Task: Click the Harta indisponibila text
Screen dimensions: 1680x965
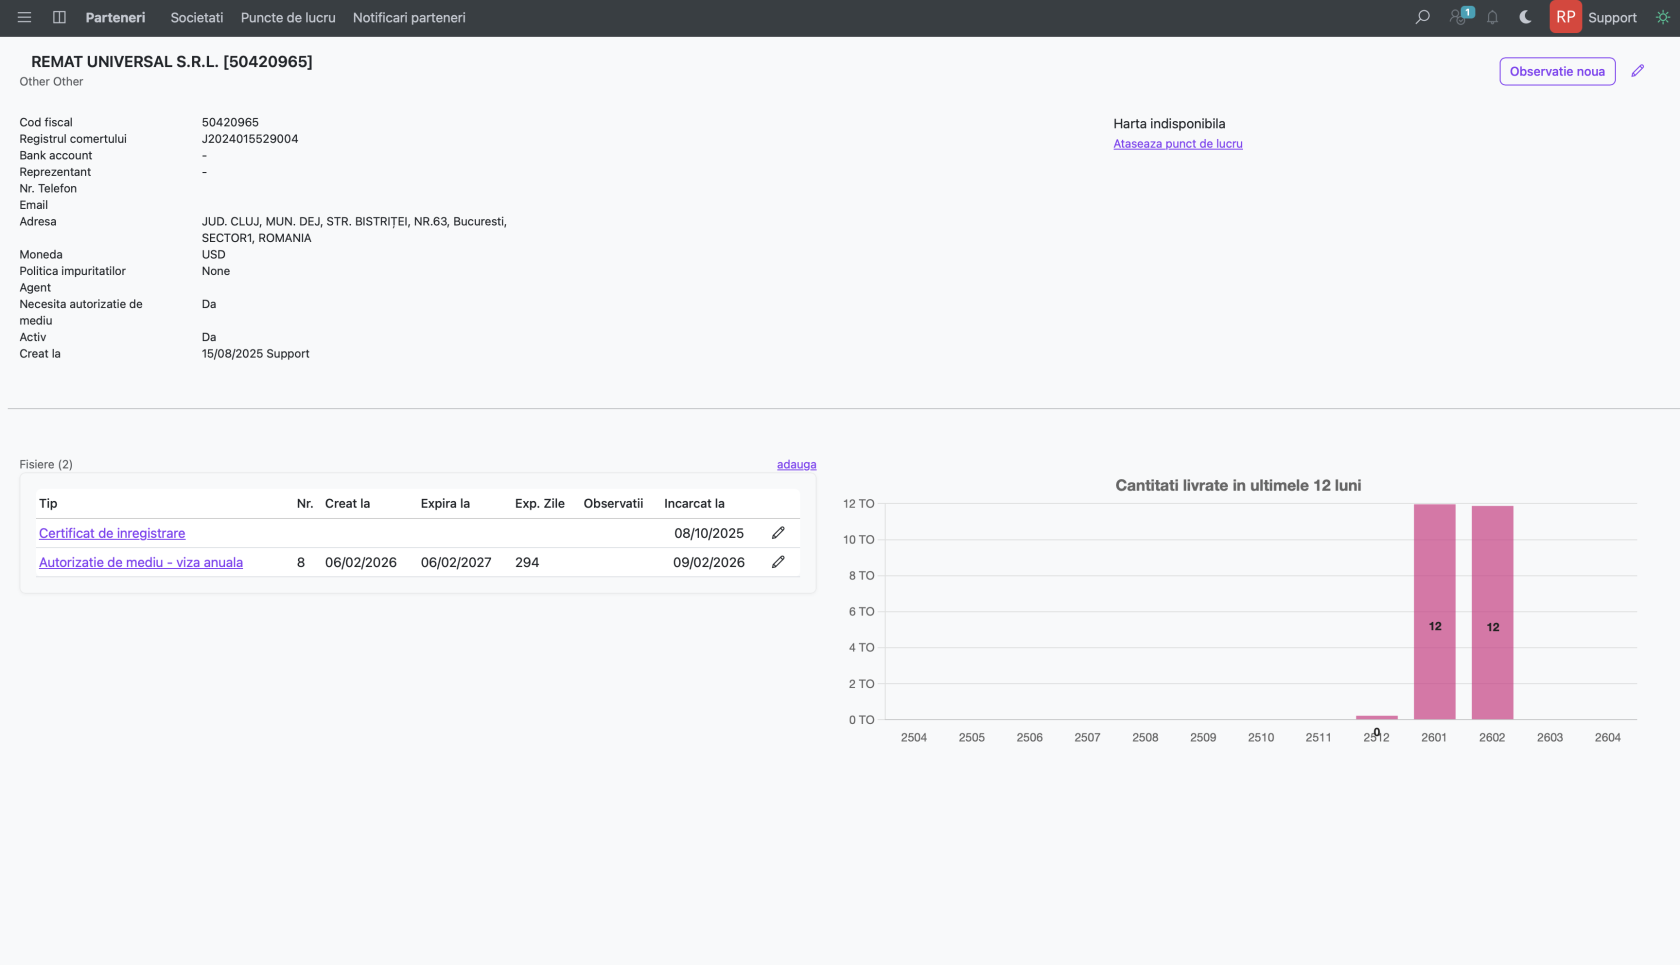Action: coord(1169,124)
